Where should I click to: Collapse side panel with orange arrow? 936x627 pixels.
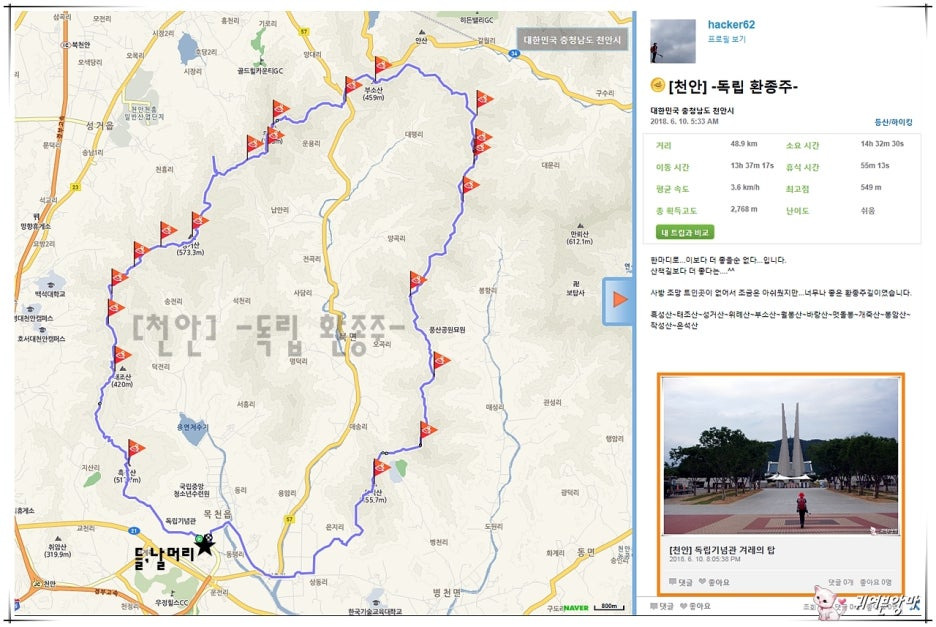618,300
